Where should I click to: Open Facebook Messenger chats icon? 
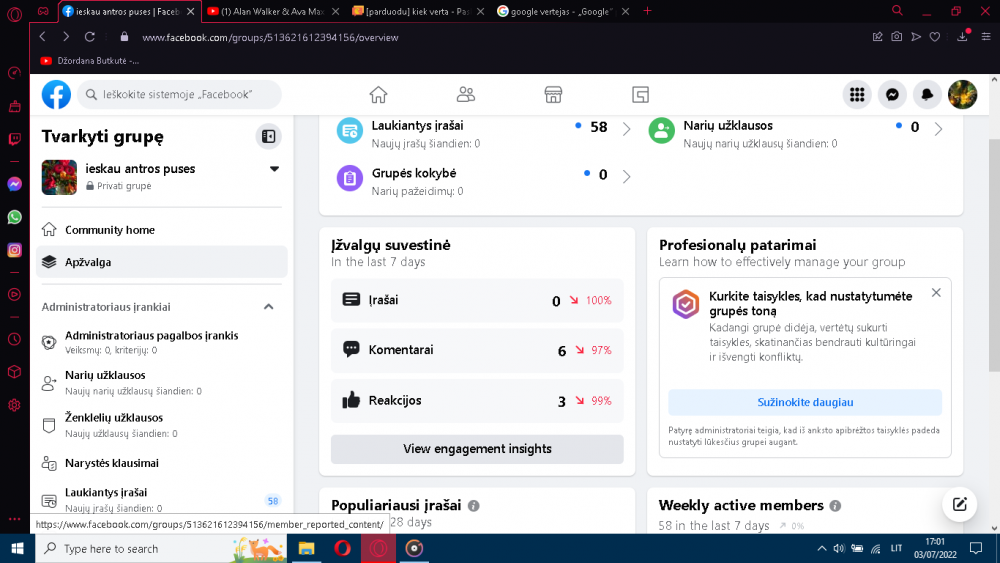pyautogui.click(x=892, y=94)
